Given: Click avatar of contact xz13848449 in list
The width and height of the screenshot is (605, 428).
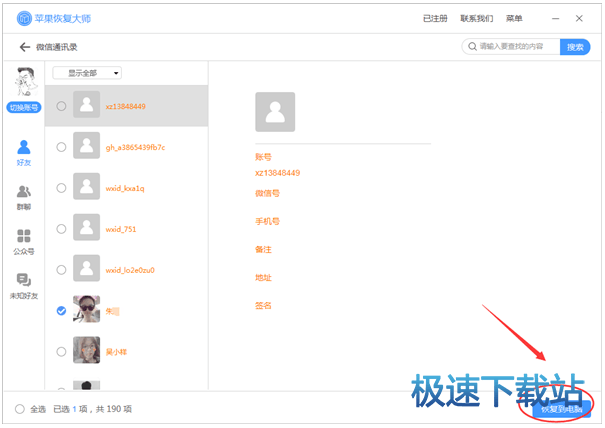Looking at the screenshot, I should pos(86,105).
